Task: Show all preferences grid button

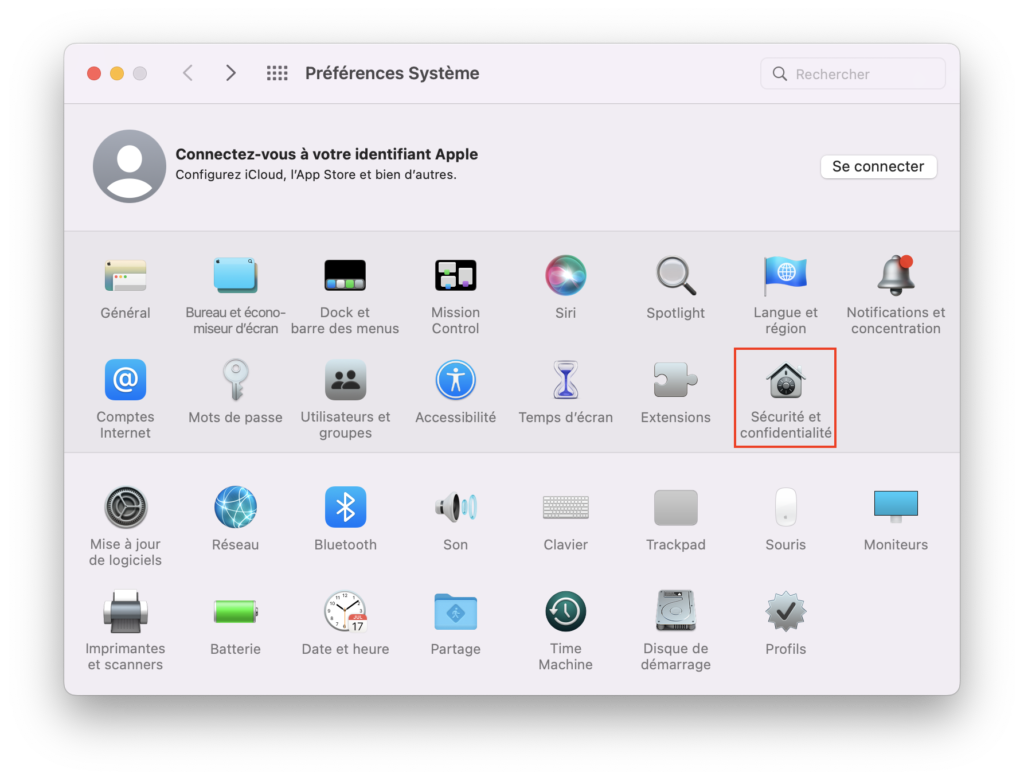Action: 277,73
